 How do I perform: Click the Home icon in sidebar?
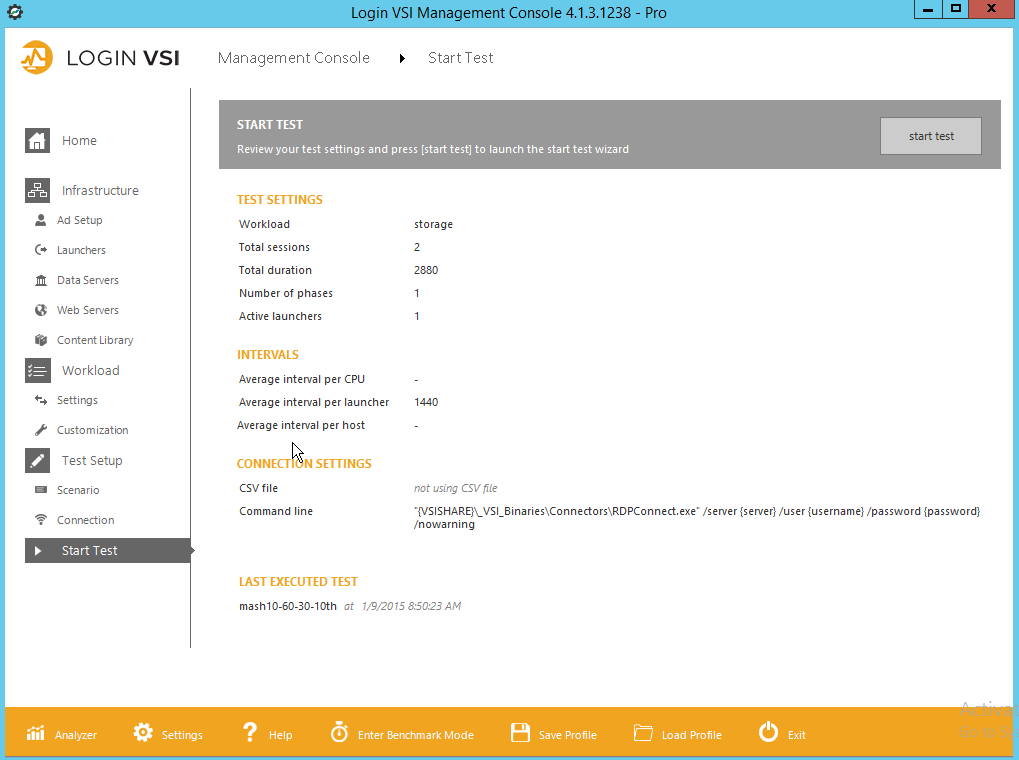[37, 140]
